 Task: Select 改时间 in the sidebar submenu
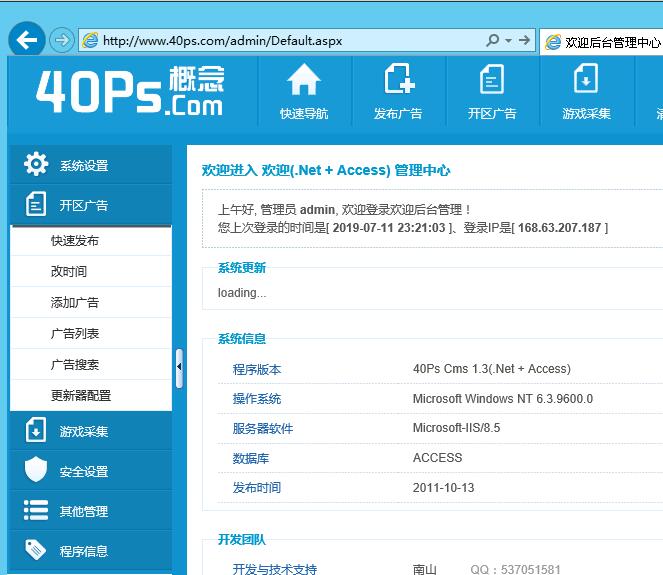(69, 272)
